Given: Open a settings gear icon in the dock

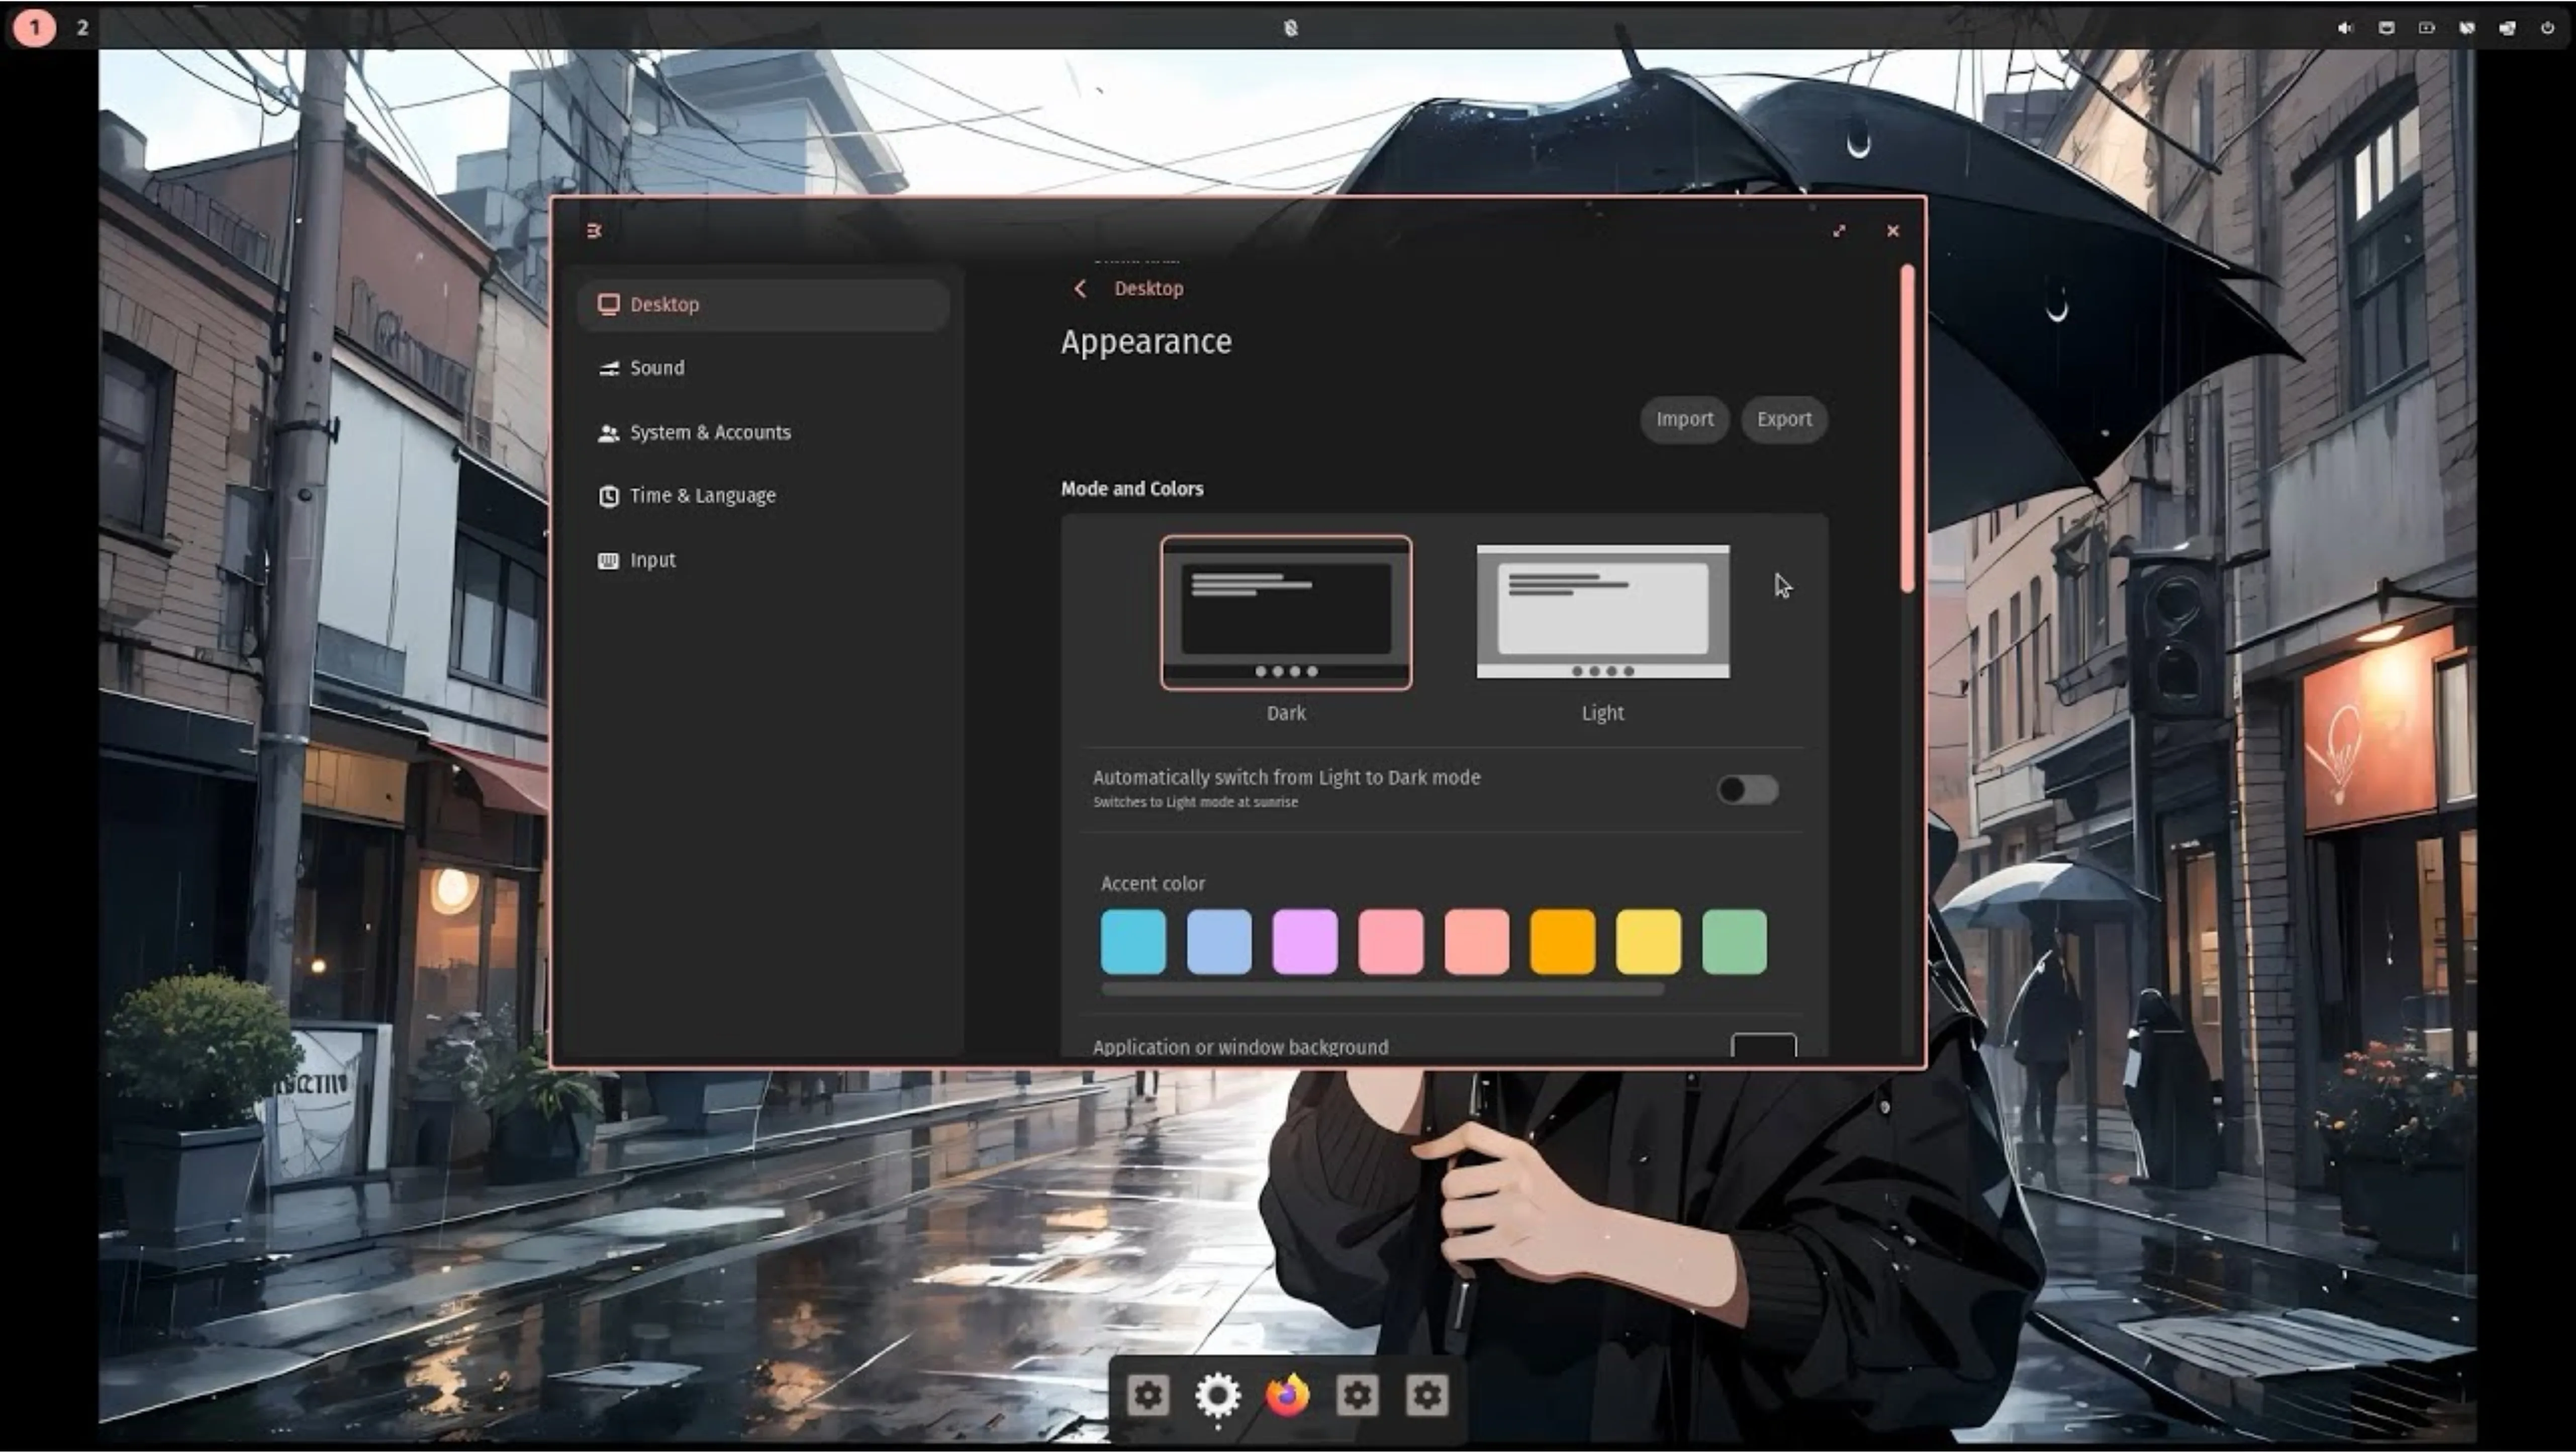Looking at the screenshot, I should tap(1148, 1396).
